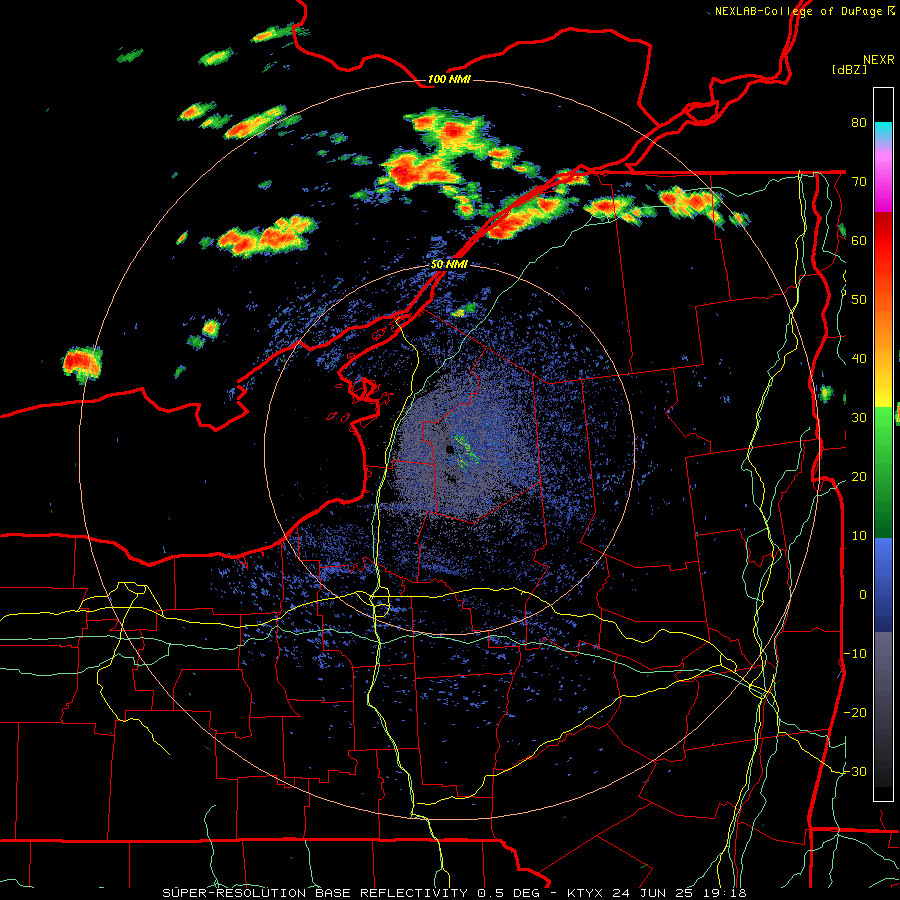This screenshot has width=900, height=900.
Task: Click the -30 value on the dBZ scale
Action: click(855, 771)
